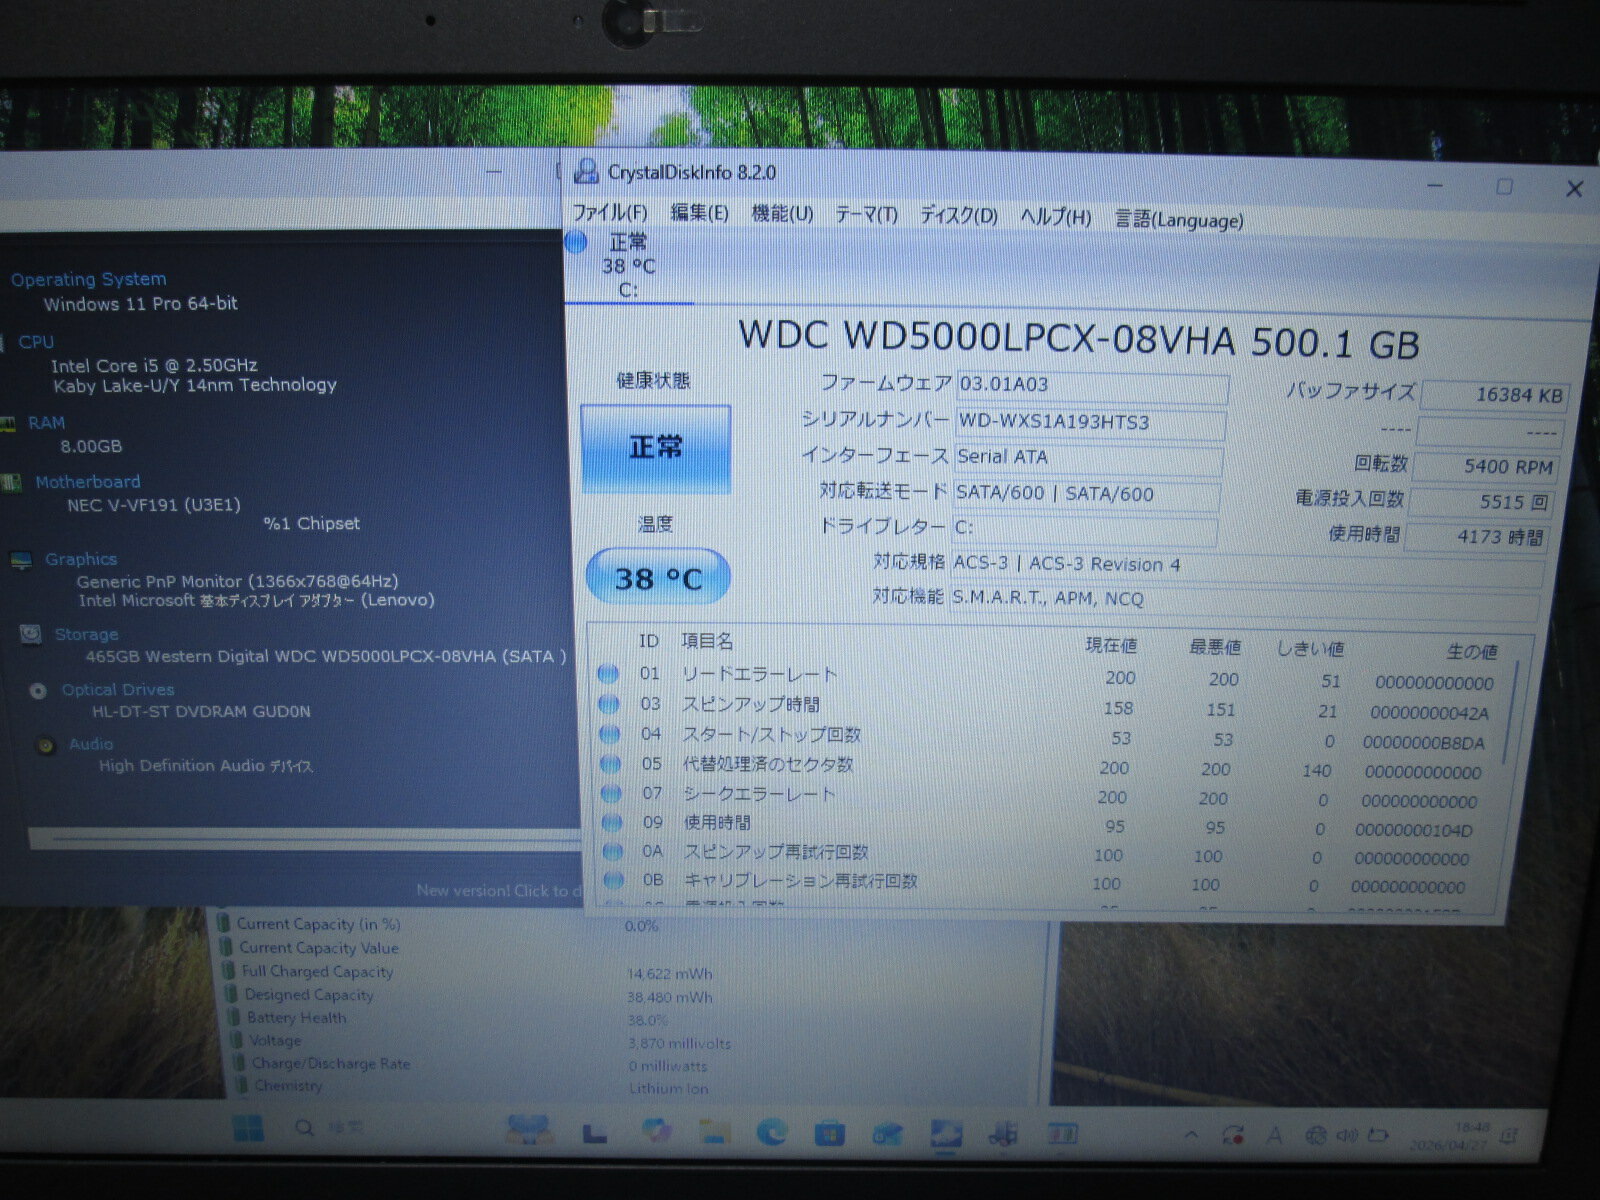
Task: Open the ヘルプ(H) menu
Action: [x=1055, y=217]
